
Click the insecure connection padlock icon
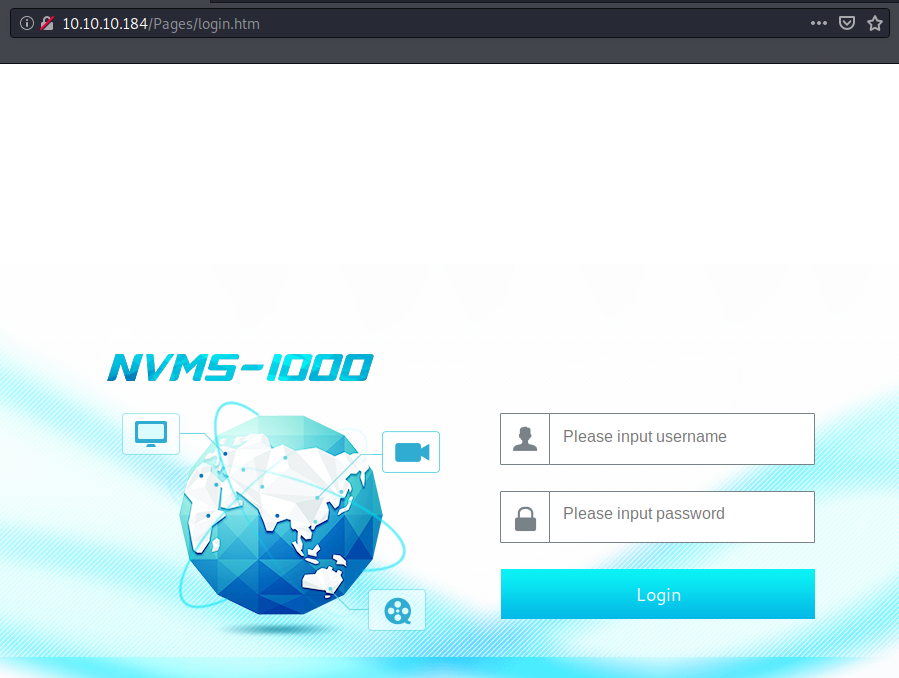(46, 23)
